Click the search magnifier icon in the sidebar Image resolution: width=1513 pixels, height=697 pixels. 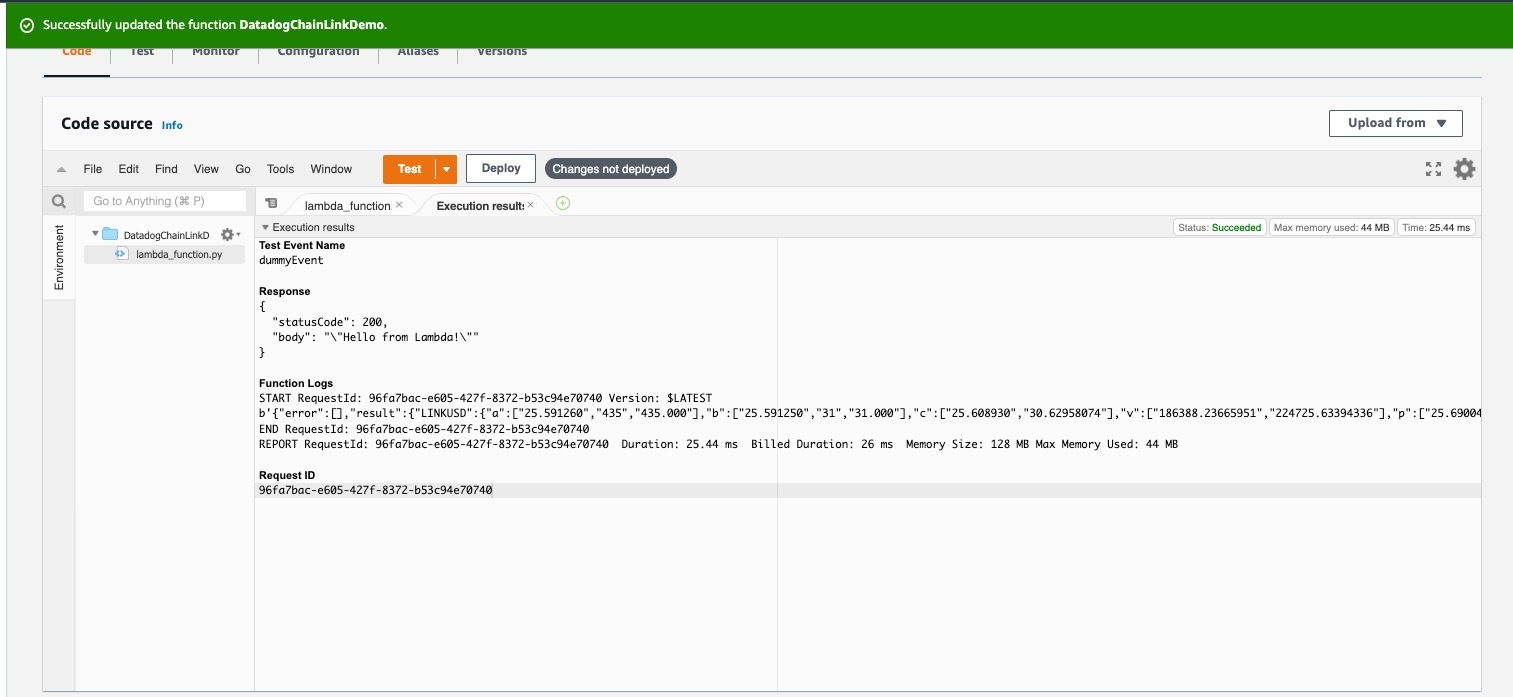(59, 201)
